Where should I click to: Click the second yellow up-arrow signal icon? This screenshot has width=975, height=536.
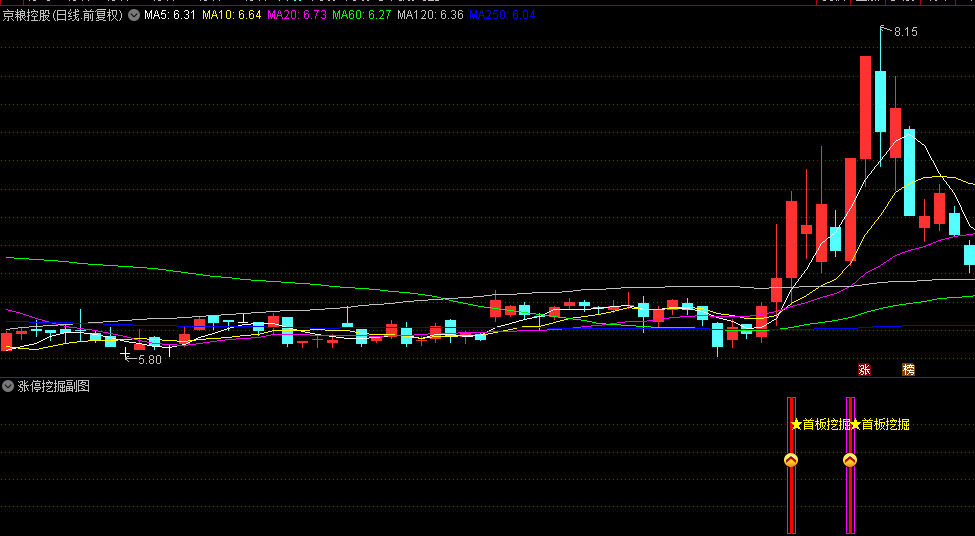tap(850, 460)
